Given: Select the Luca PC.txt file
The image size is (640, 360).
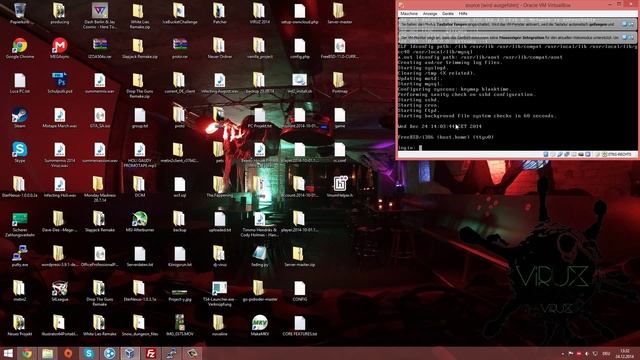Looking at the screenshot, I should 20,83.
